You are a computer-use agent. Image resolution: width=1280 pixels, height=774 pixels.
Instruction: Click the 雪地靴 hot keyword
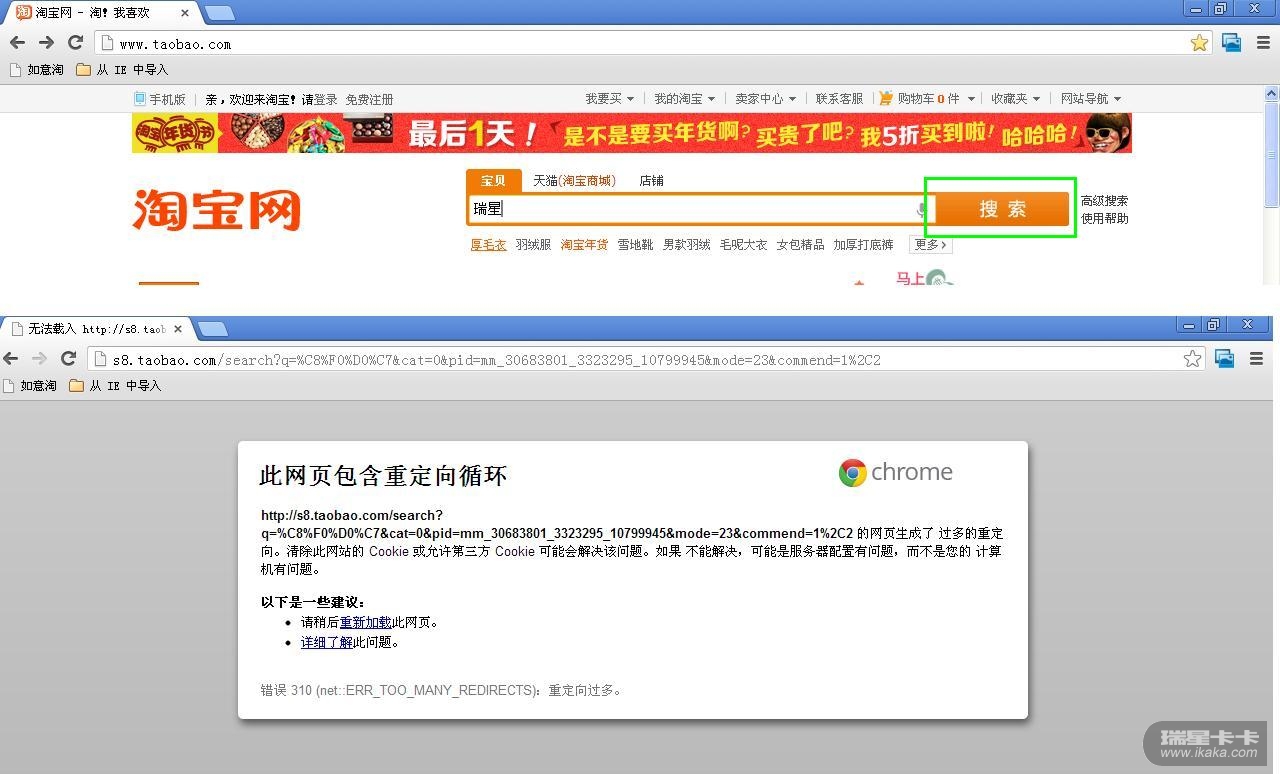pyautogui.click(x=635, y=245)
